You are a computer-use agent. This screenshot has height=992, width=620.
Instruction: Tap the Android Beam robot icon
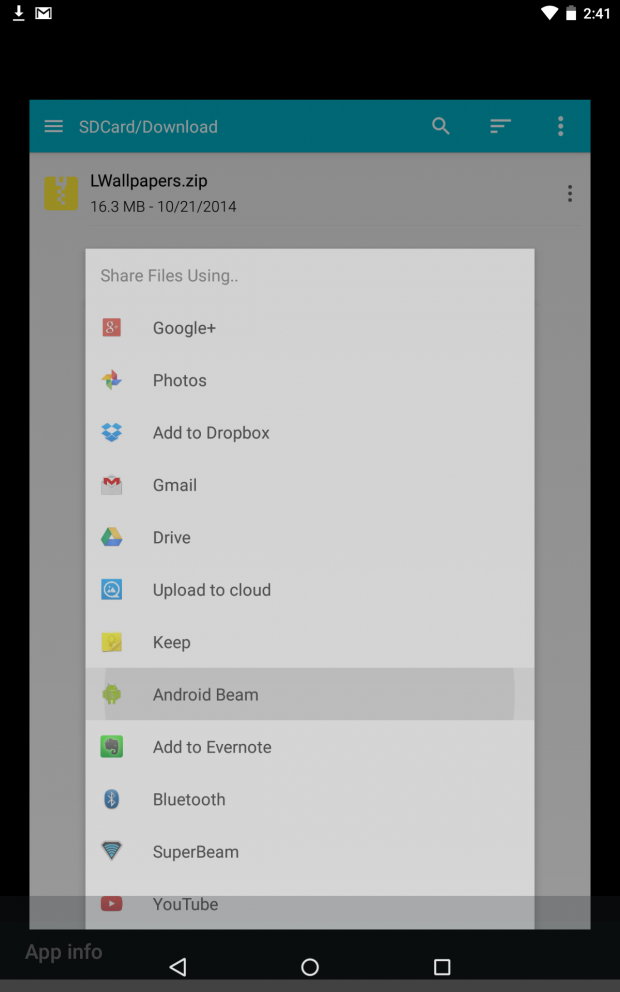click(111, 695)
